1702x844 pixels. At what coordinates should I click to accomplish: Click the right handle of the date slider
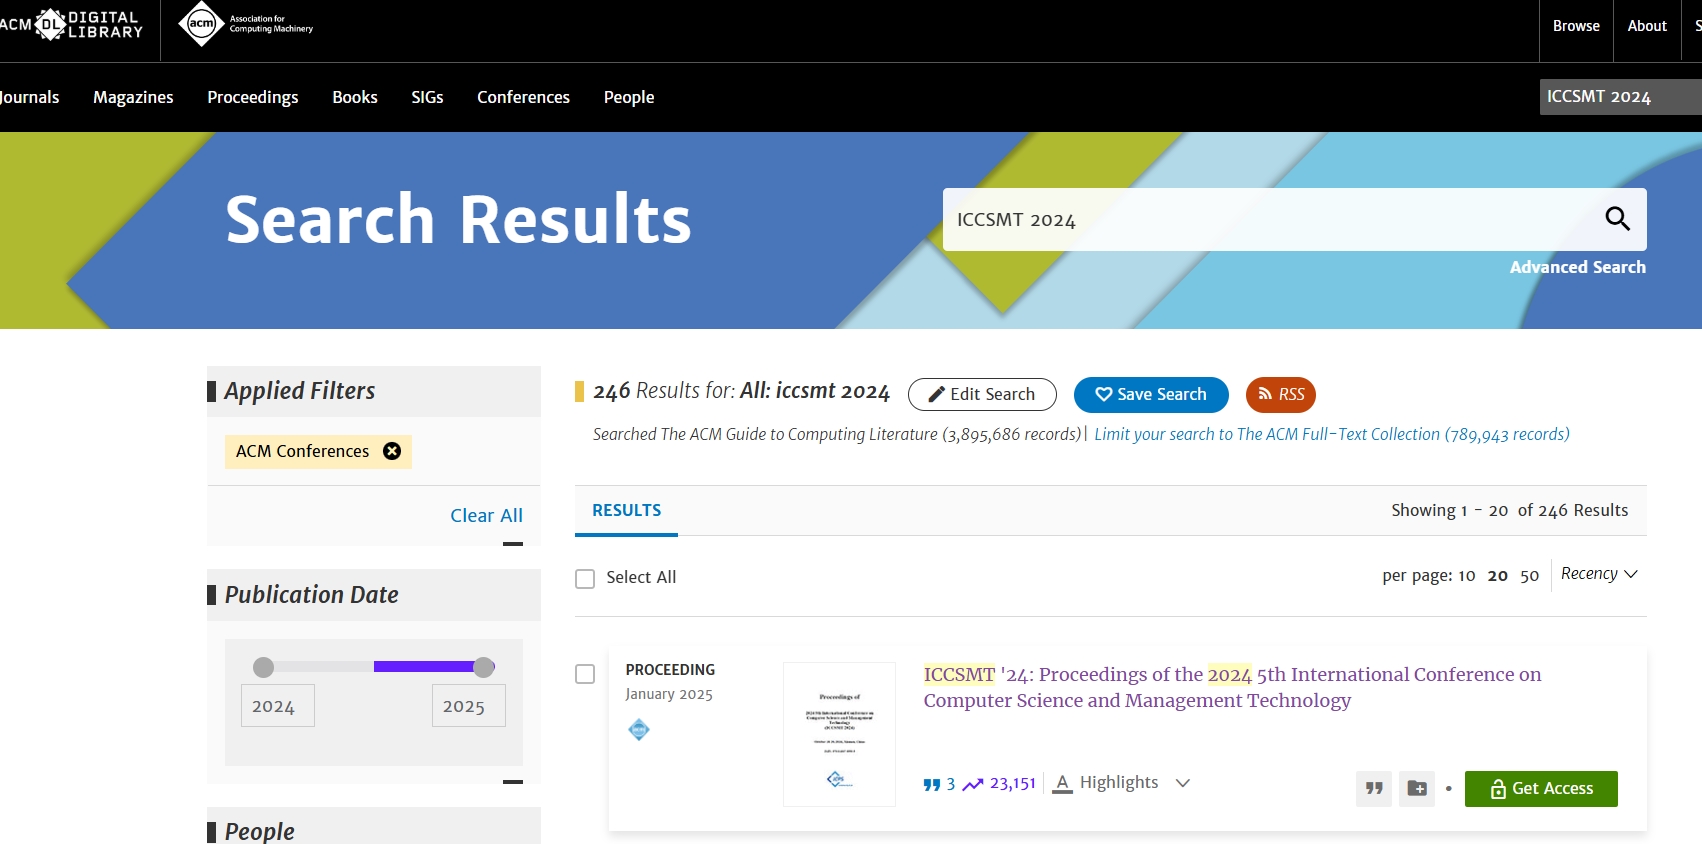(x=484, y=667)
